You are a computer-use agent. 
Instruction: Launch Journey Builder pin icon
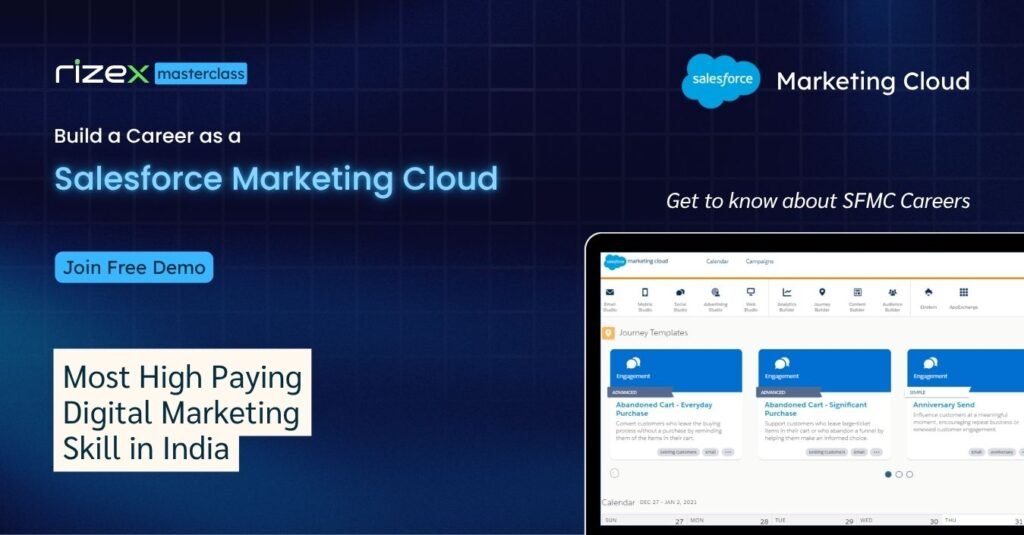click(x=822, y=293)
